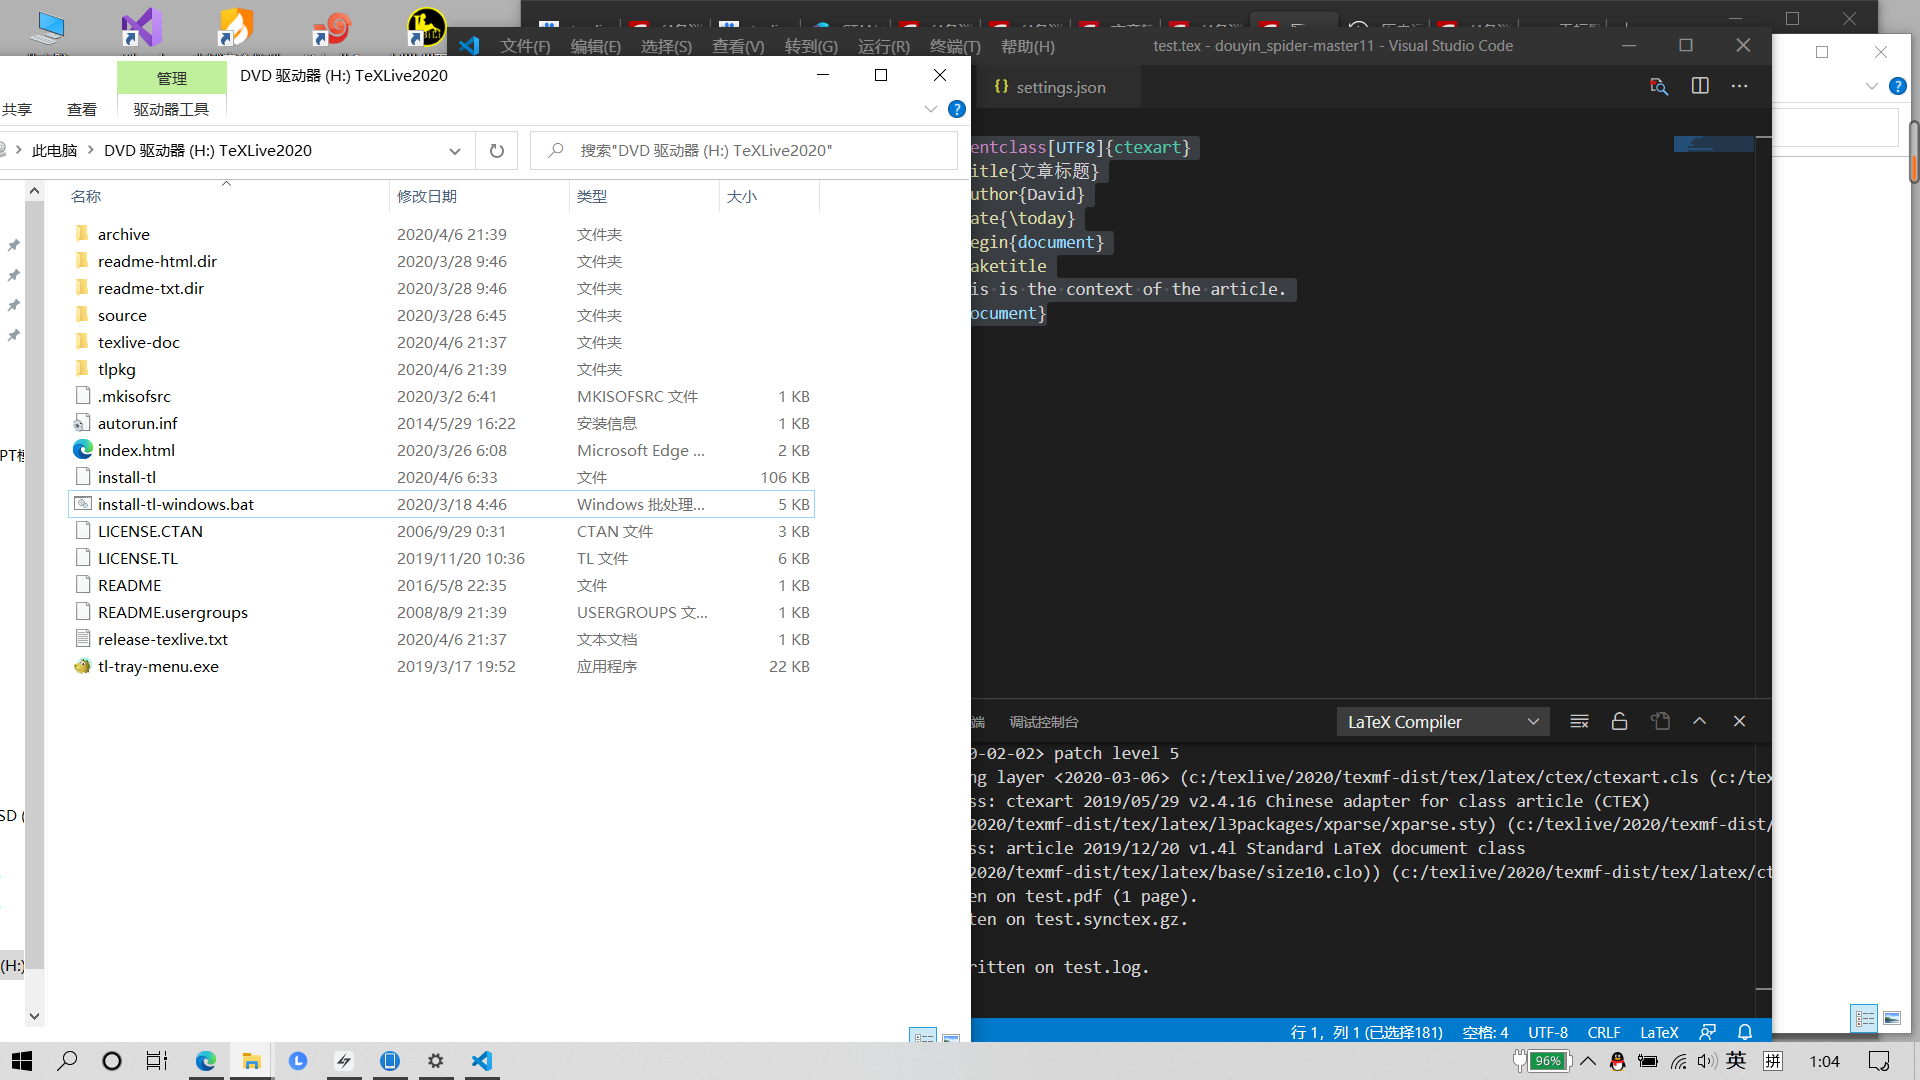
Task: Toggle terminal scroll lock padlock
Action: (x=1620, y=721)
